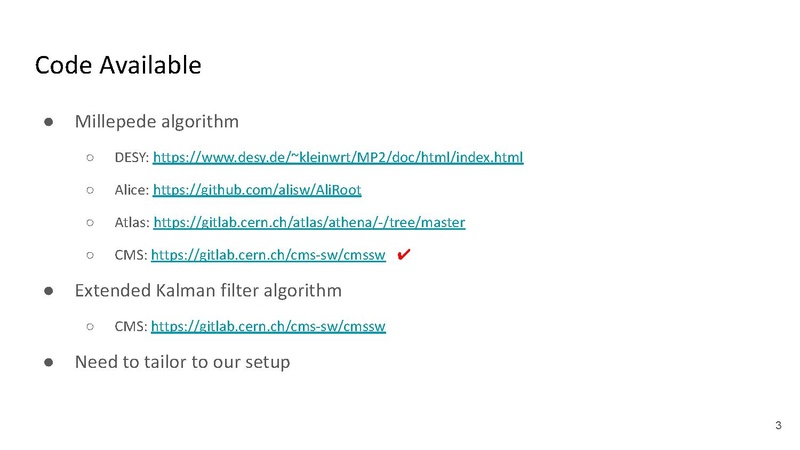Click the filled bullet beside Extended Kalman filter
Viewport: 800px width, 450px height.
pos(48,291)
